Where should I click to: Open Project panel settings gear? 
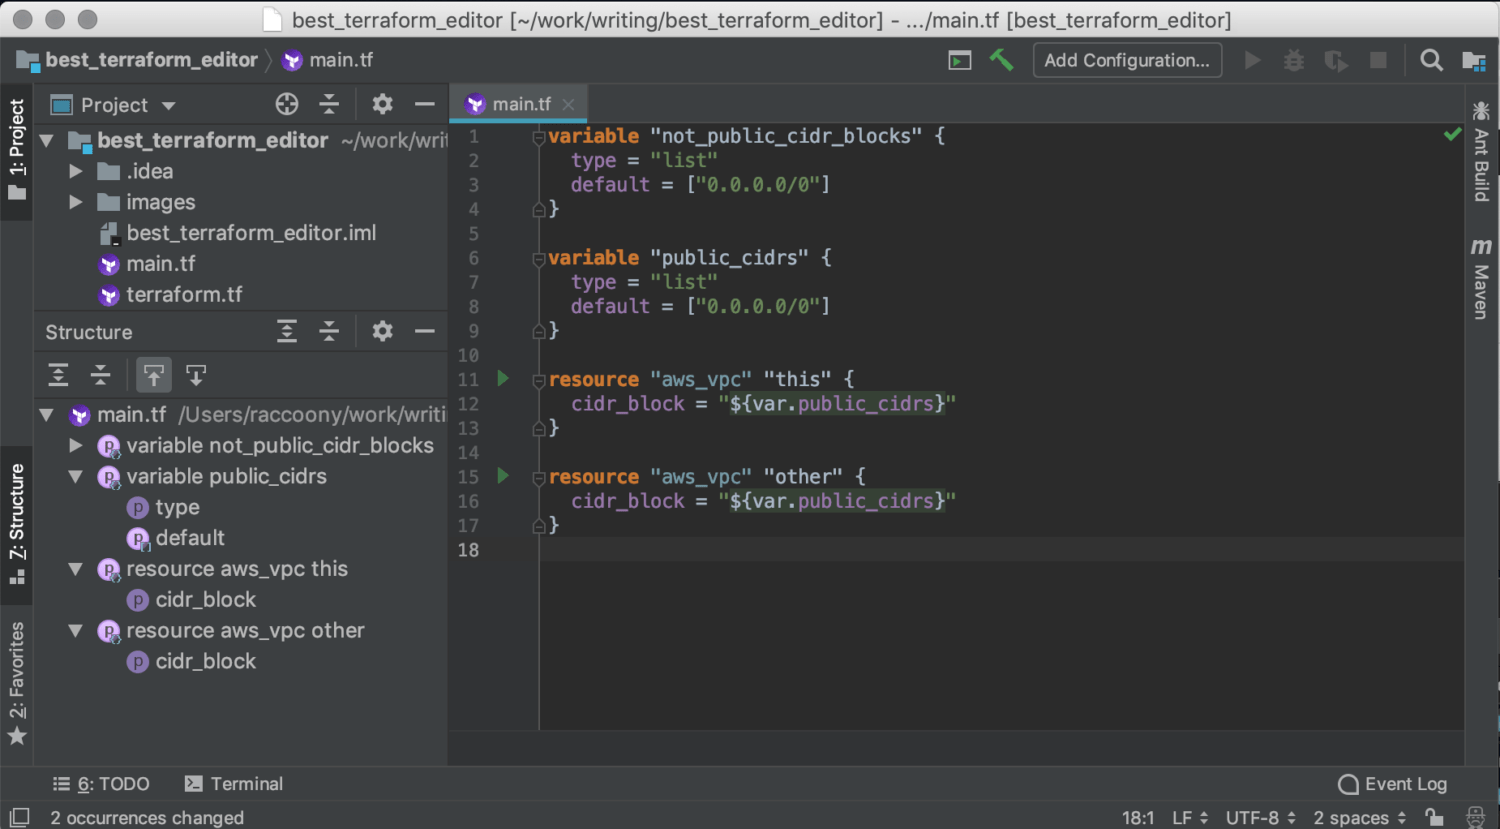(382, 104)
